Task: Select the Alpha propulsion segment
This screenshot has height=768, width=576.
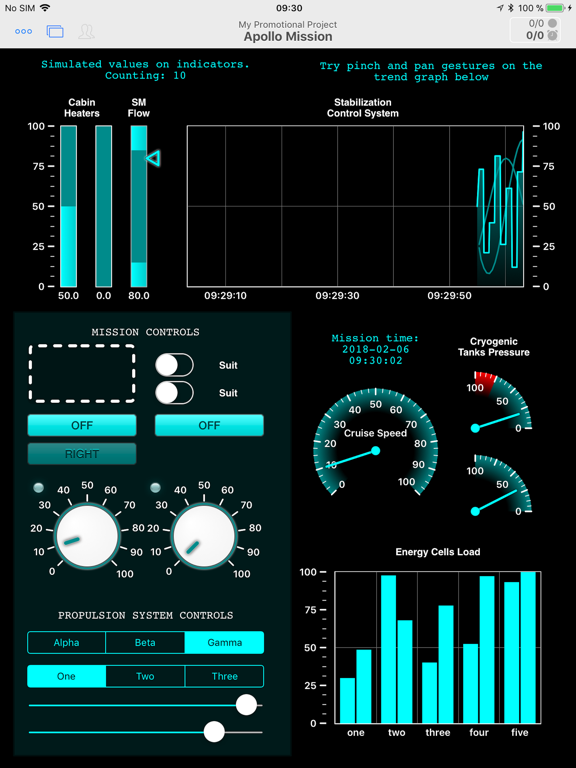Action: coord(67,643)
